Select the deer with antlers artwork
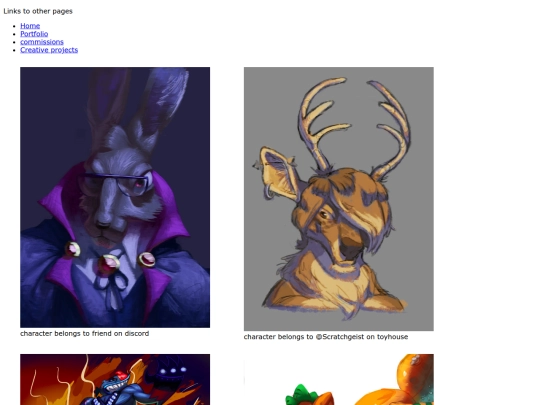Image resolution: width=540 pixels, height=405 pixels. tap(339, 199)
